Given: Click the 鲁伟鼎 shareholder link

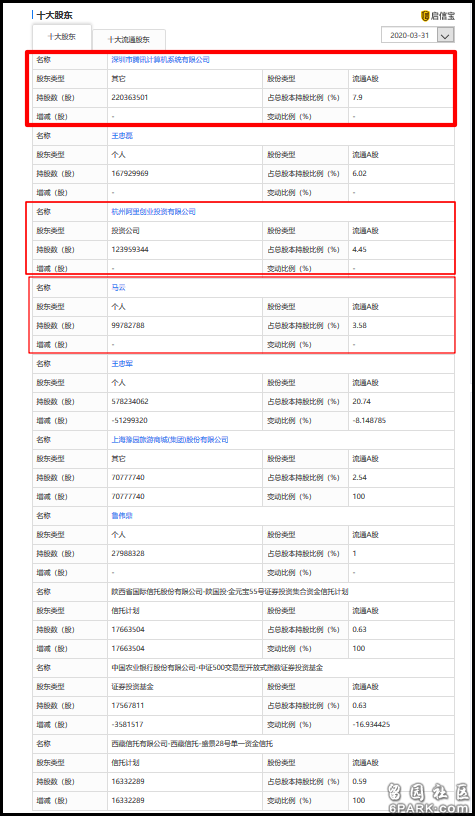Looking at the screenshot, I should [x=122, y=516].
